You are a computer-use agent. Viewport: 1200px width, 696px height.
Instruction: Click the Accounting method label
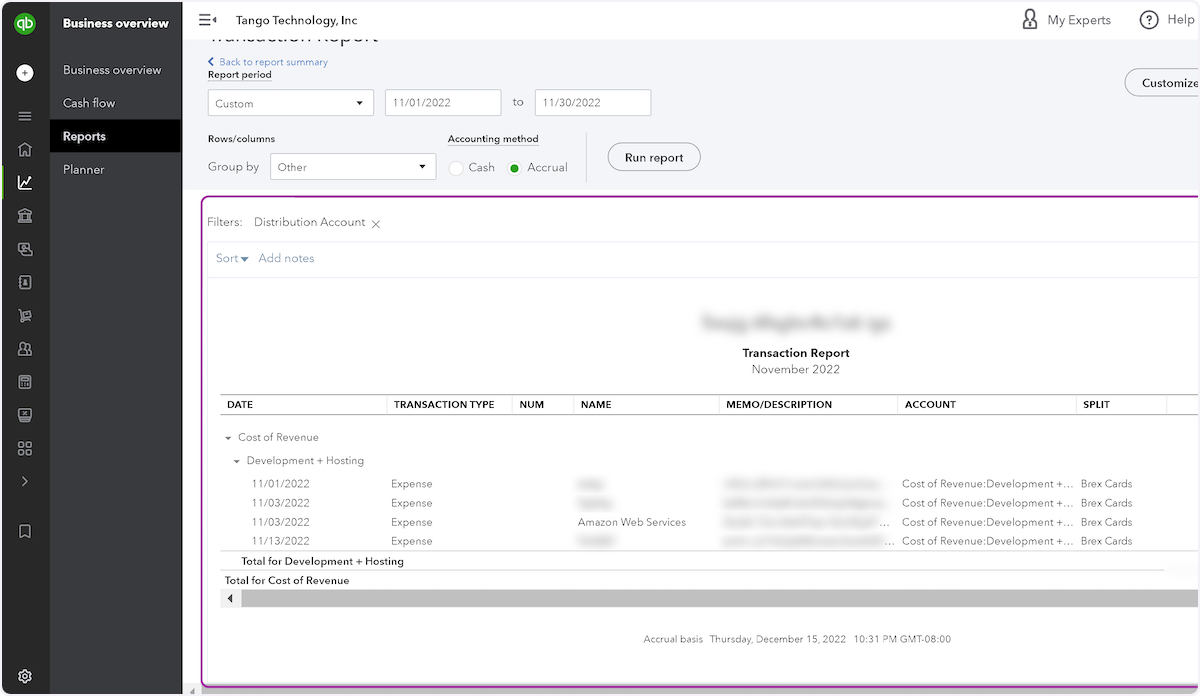tap(493, 139)
